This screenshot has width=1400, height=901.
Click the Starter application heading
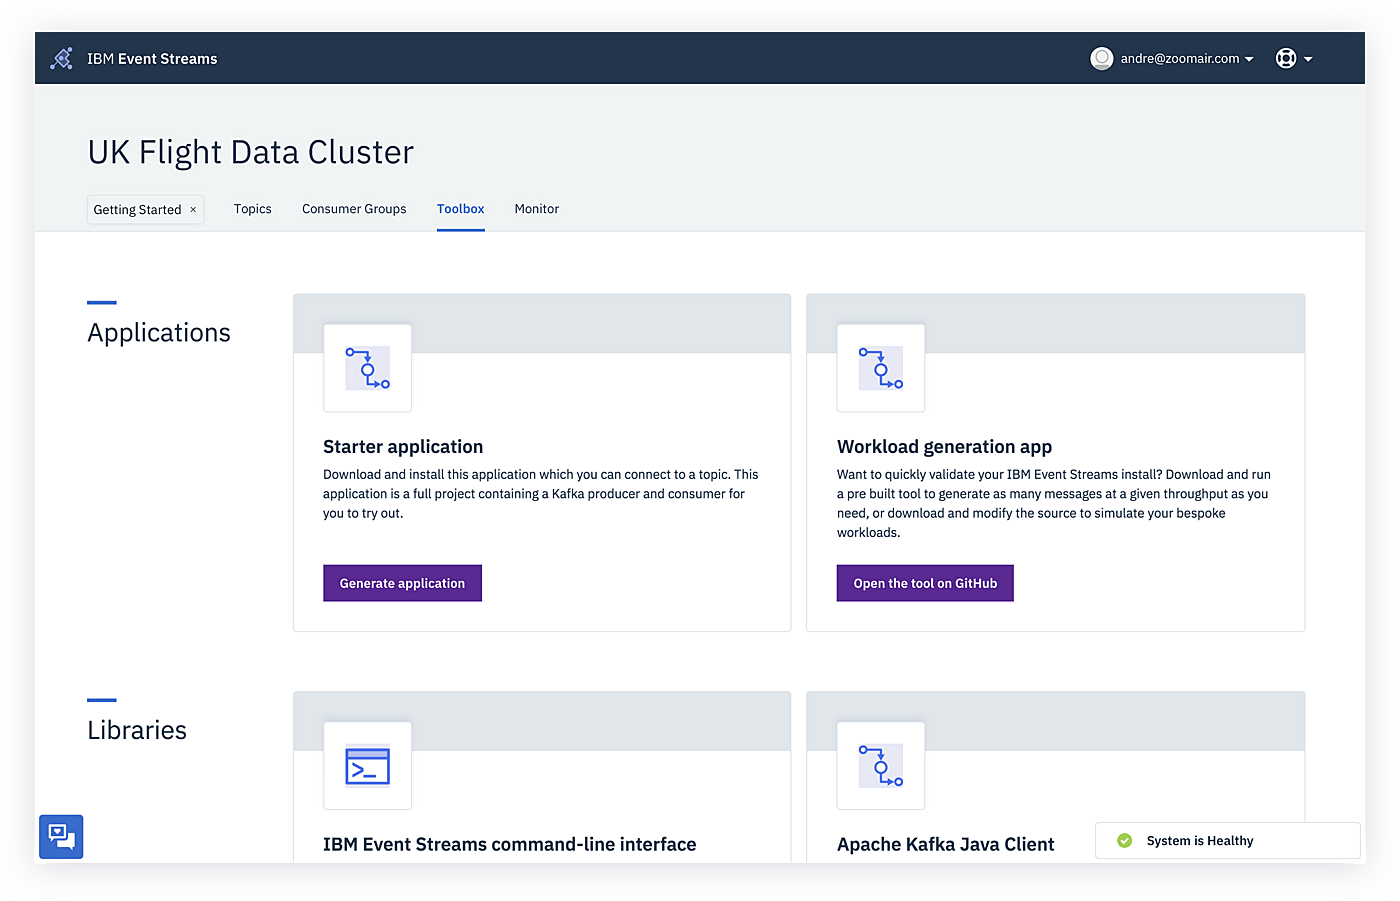[403, 447]
